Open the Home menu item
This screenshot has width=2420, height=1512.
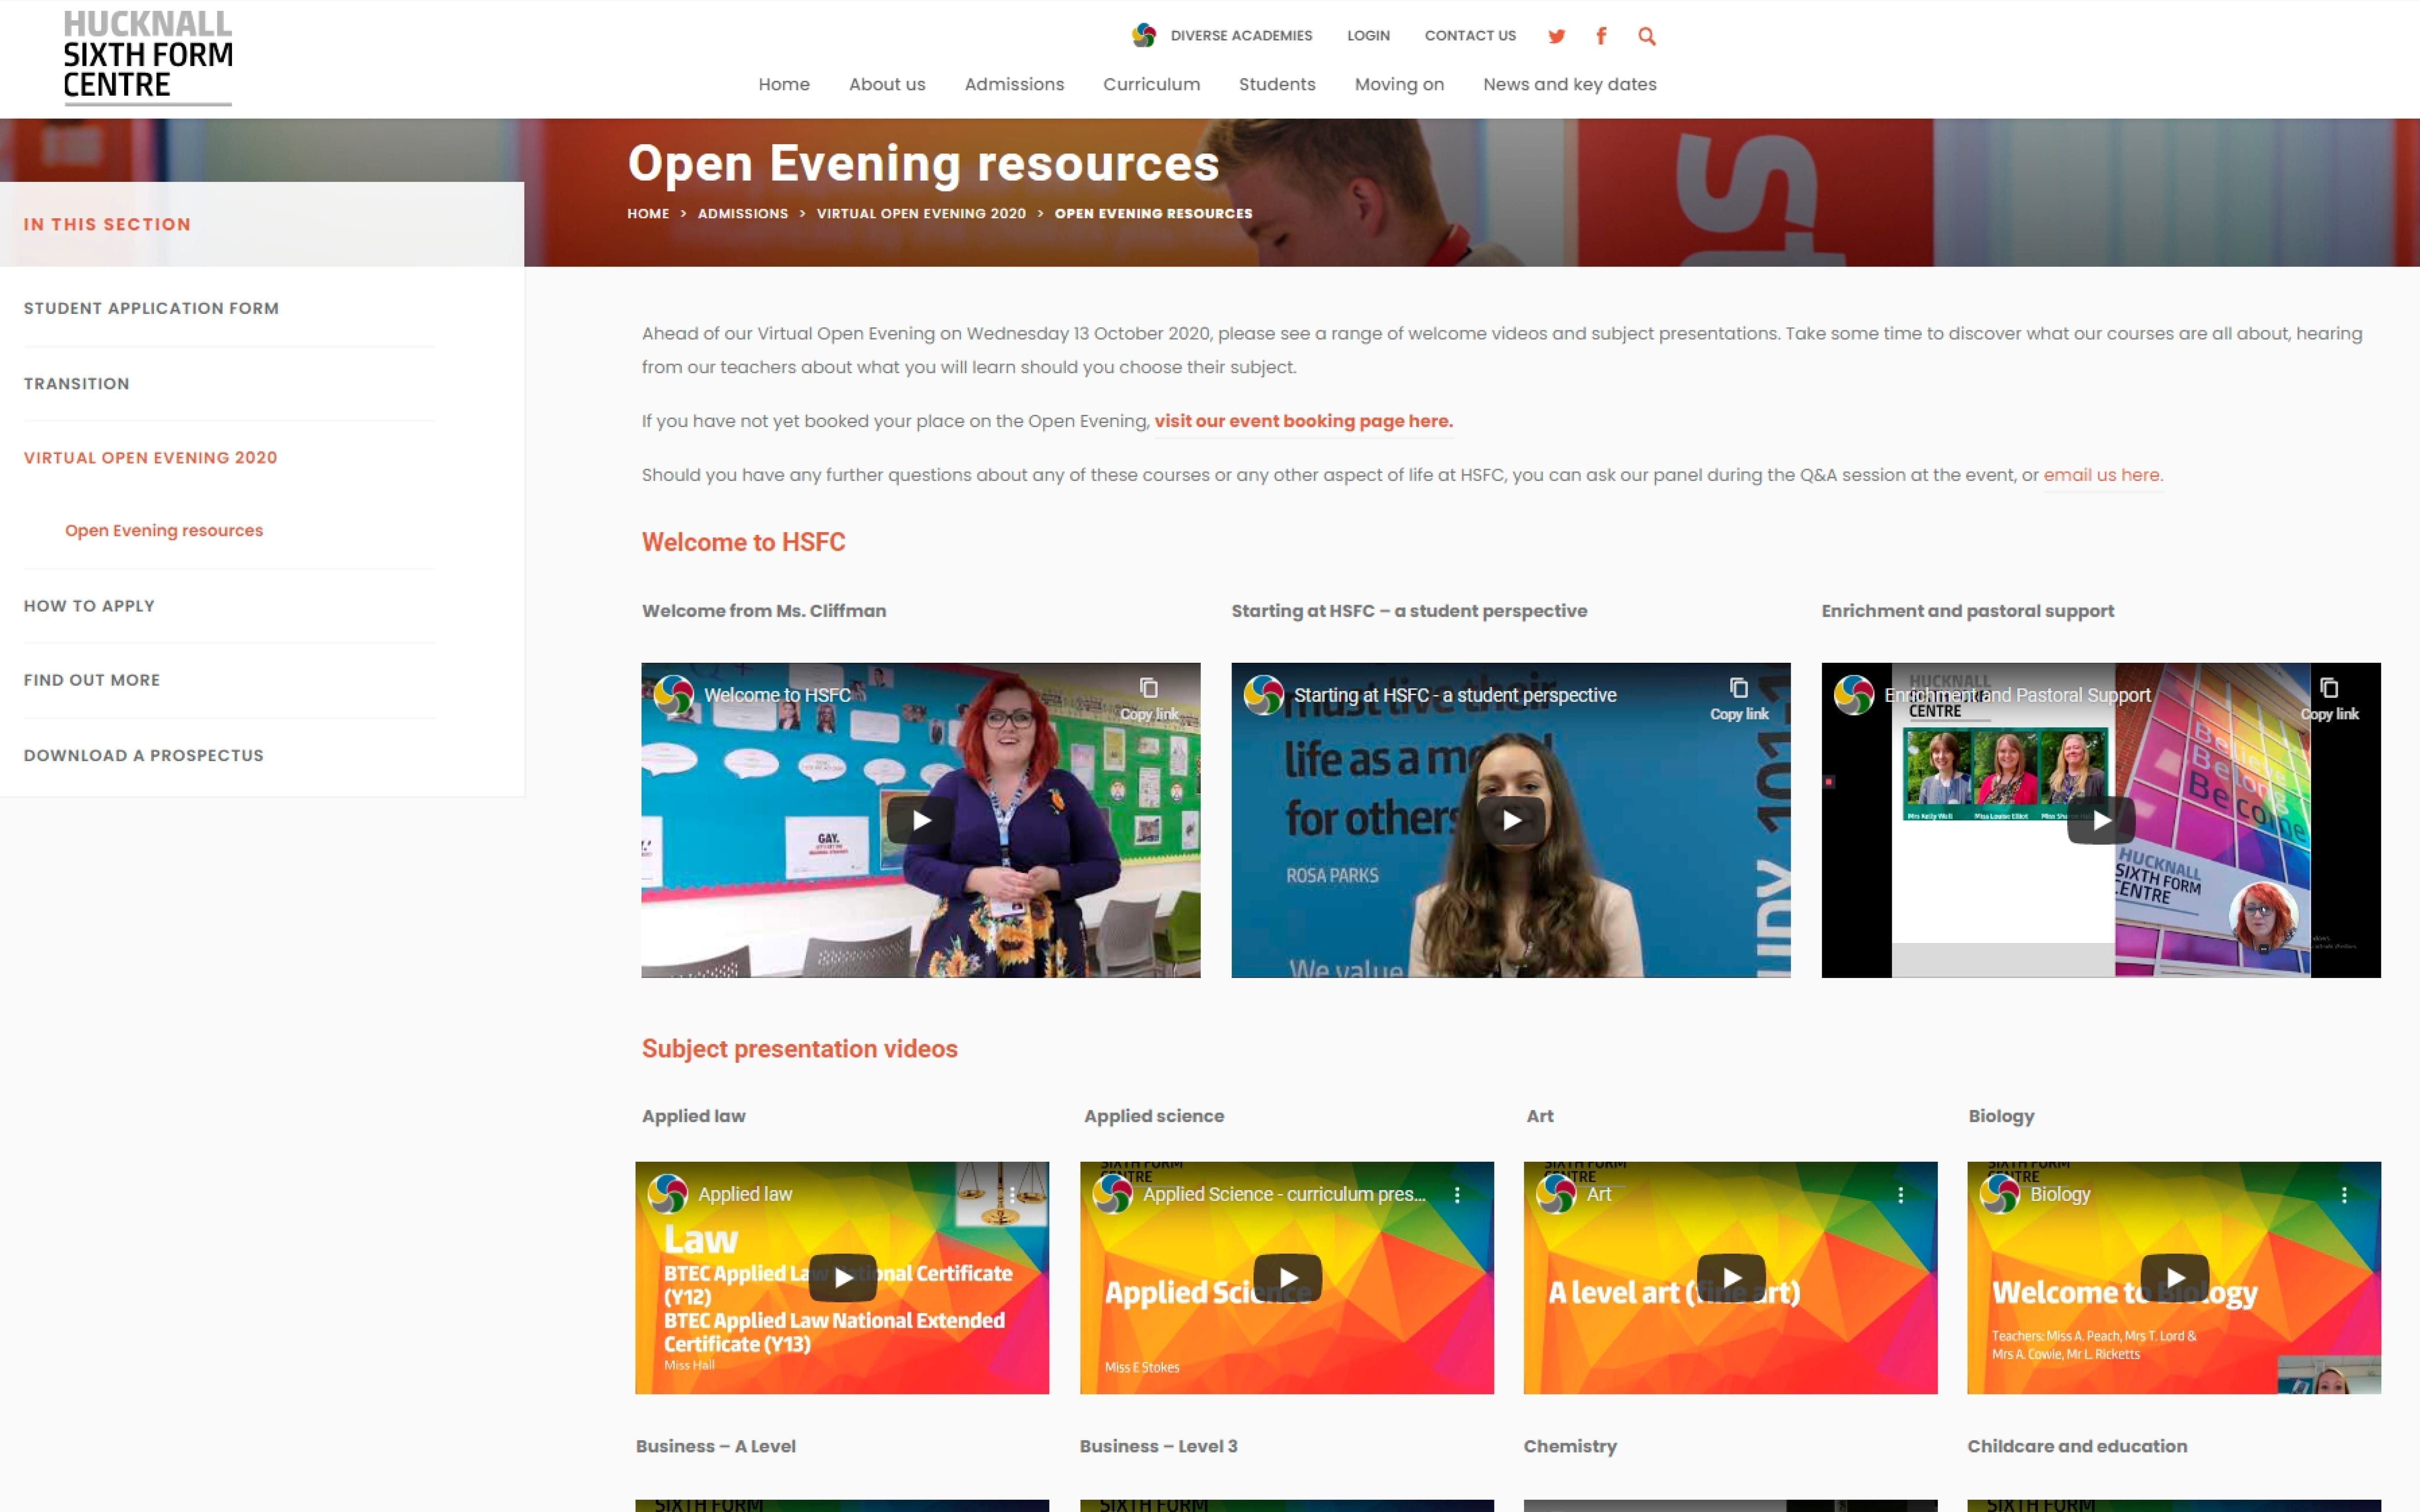[784, 84]
